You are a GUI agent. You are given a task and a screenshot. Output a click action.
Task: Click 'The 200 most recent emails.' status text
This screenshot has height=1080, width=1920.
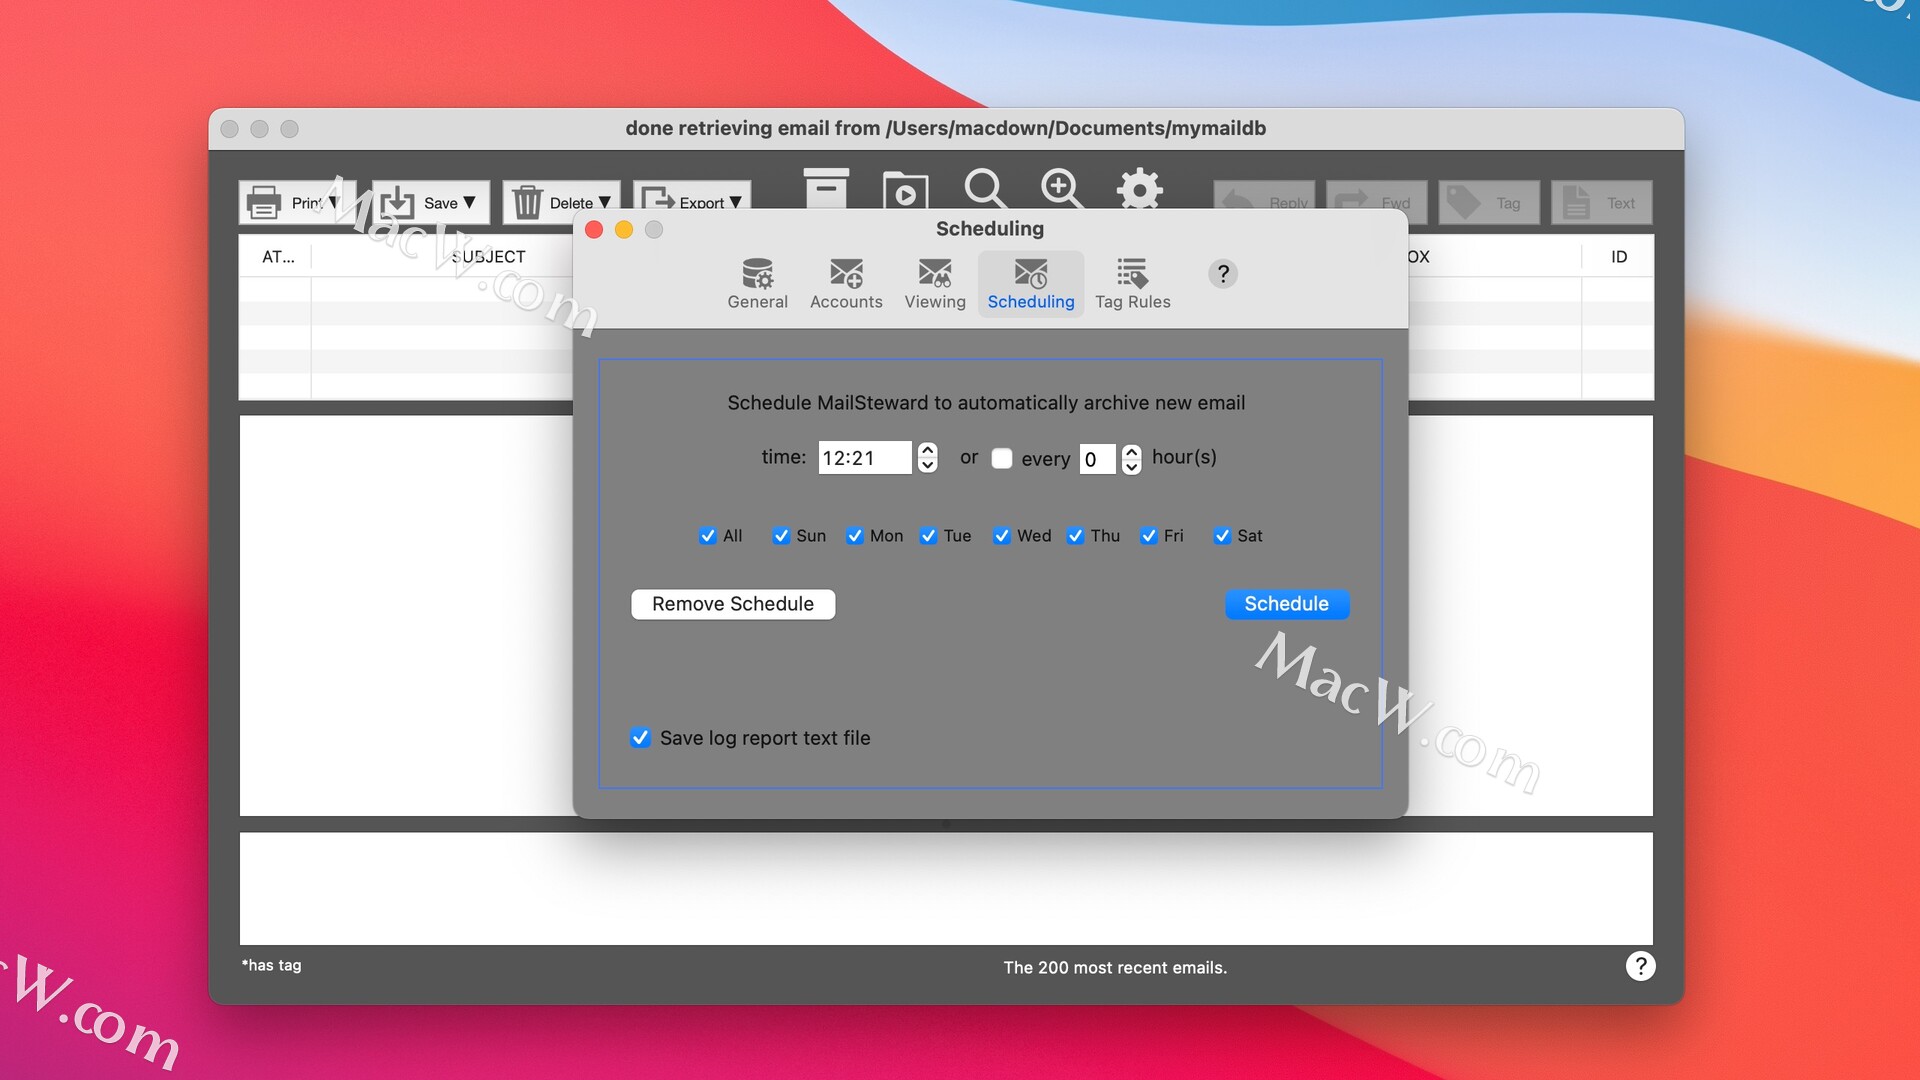1115,968
